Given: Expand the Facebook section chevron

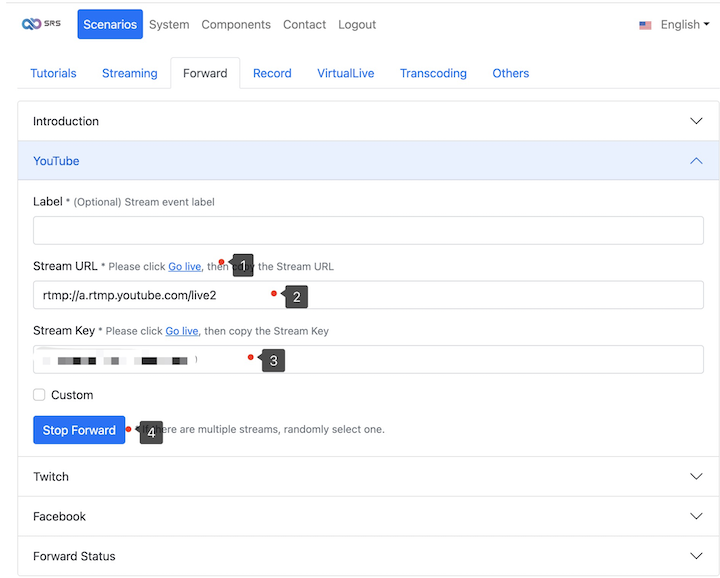Looking at the screenshot, I should pos(696,516).
